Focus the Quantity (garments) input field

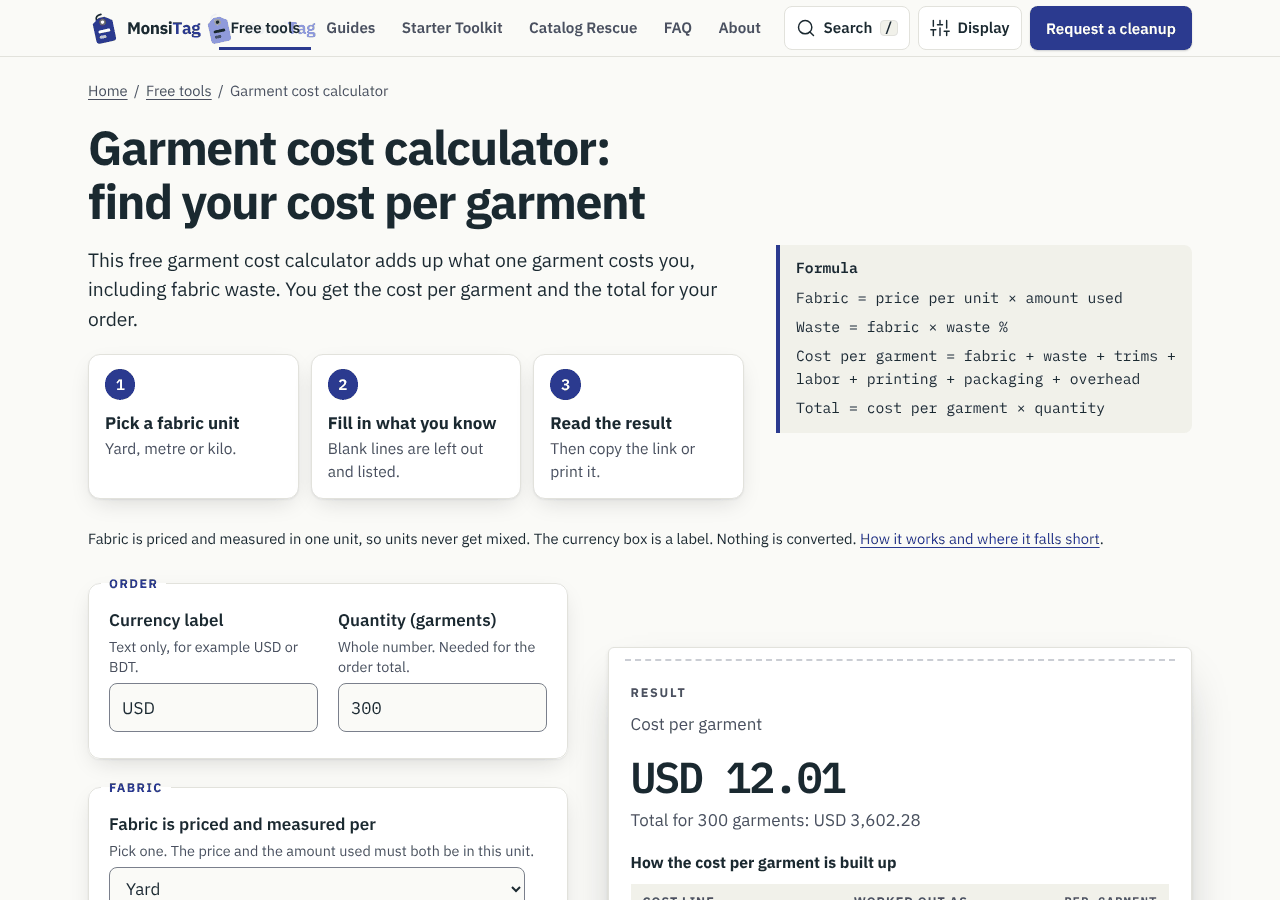coord(442,708)
